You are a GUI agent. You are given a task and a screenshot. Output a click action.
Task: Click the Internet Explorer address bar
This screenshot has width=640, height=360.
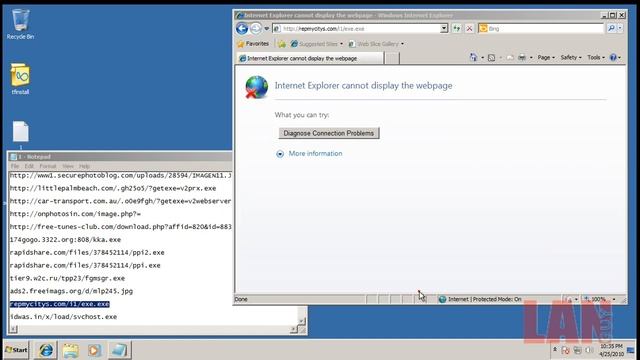356,29
